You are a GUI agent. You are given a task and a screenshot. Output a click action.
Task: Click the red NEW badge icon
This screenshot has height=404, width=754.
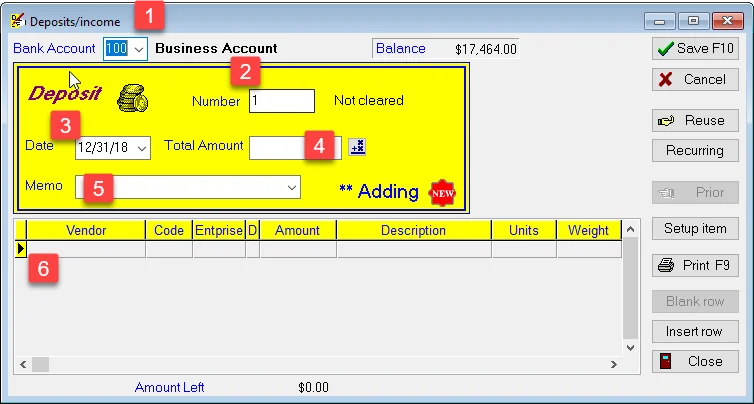442,193
